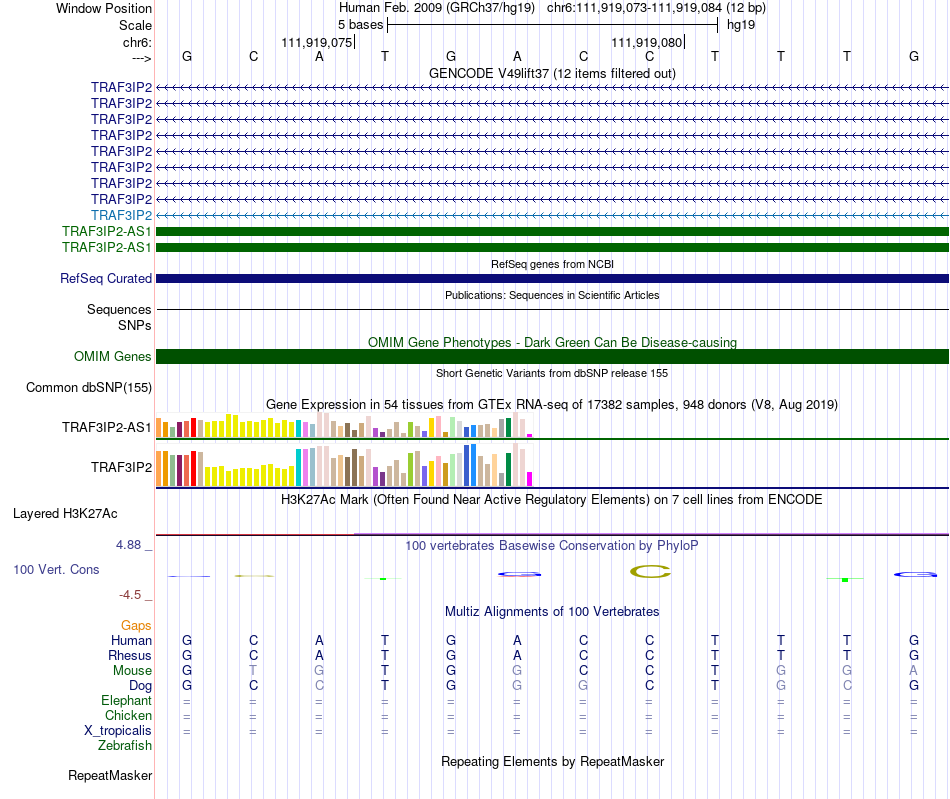Click the Dog species row label
The width and height of the screenshot is (950, 799).
(x=140, y=686)
